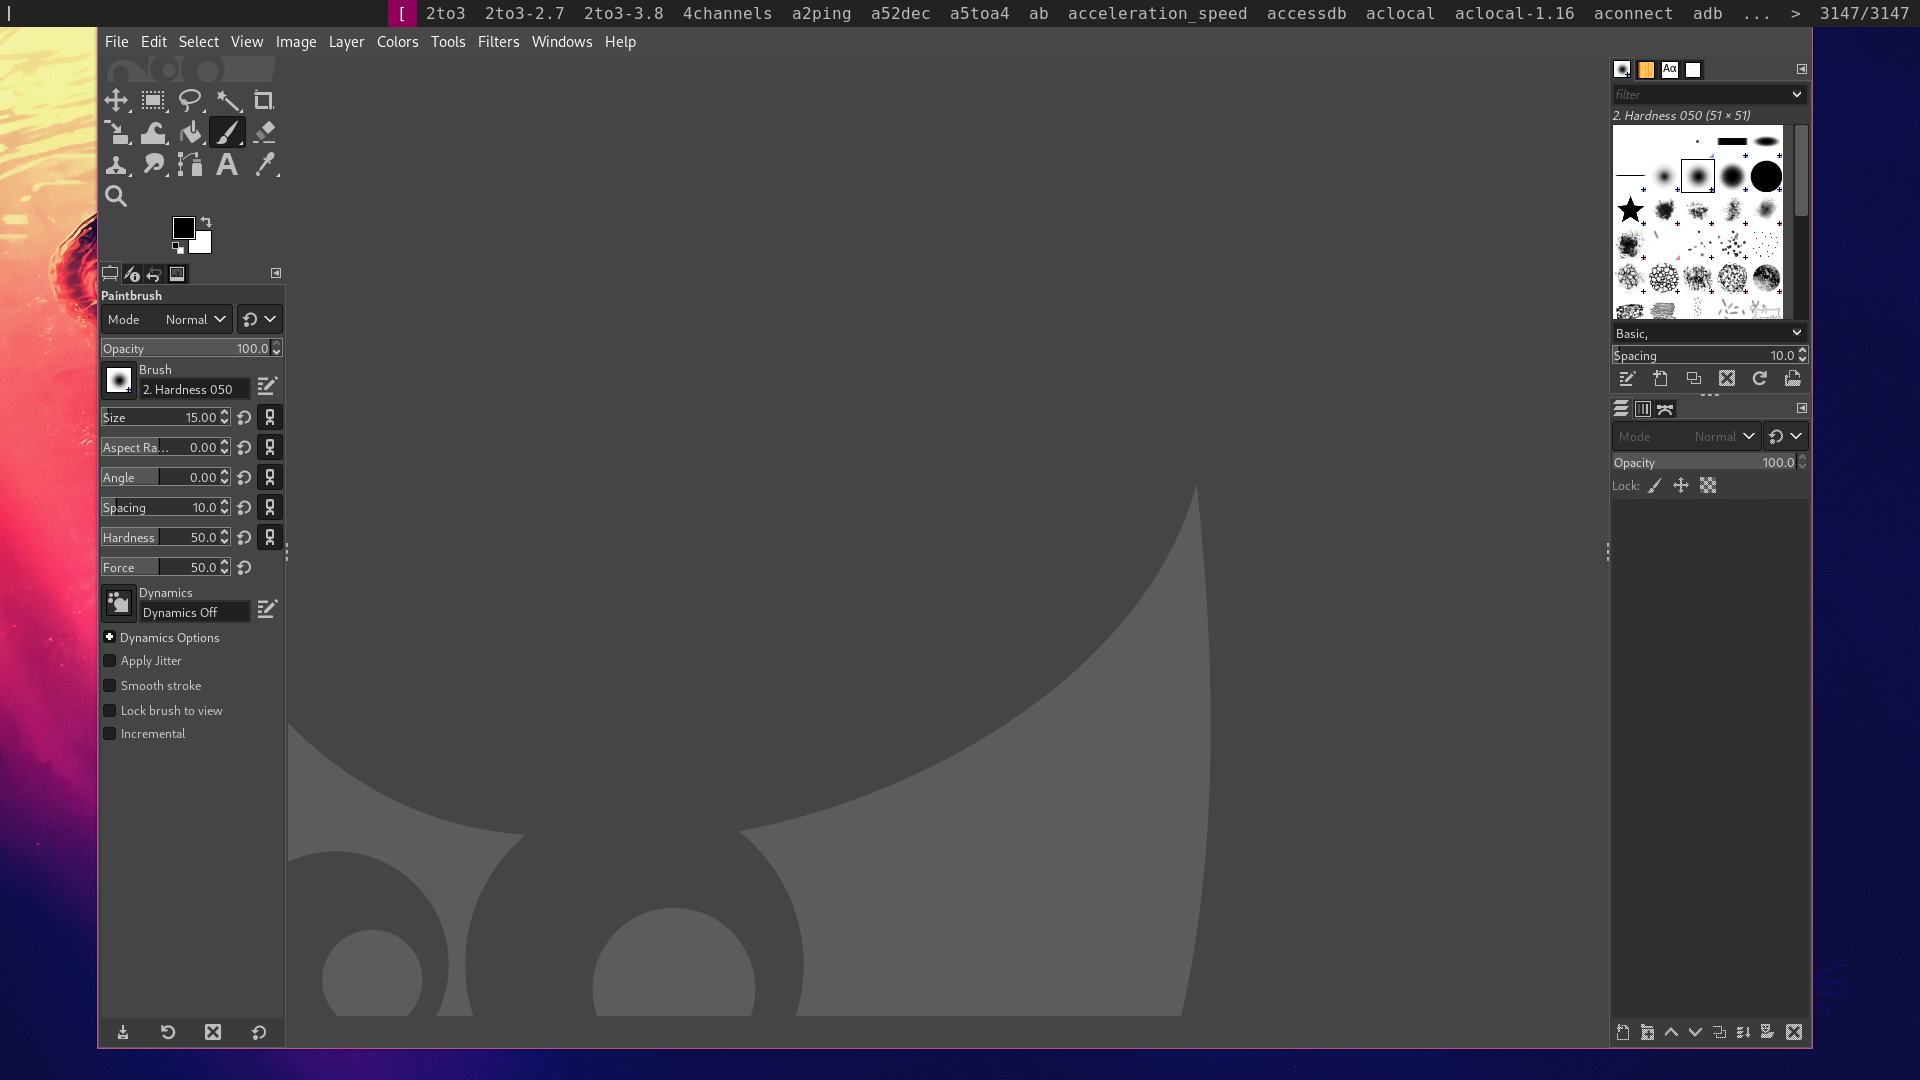Open the brush category dropdown labeled Basic
The image size is (1920, 1080).
pos(1707,333)
